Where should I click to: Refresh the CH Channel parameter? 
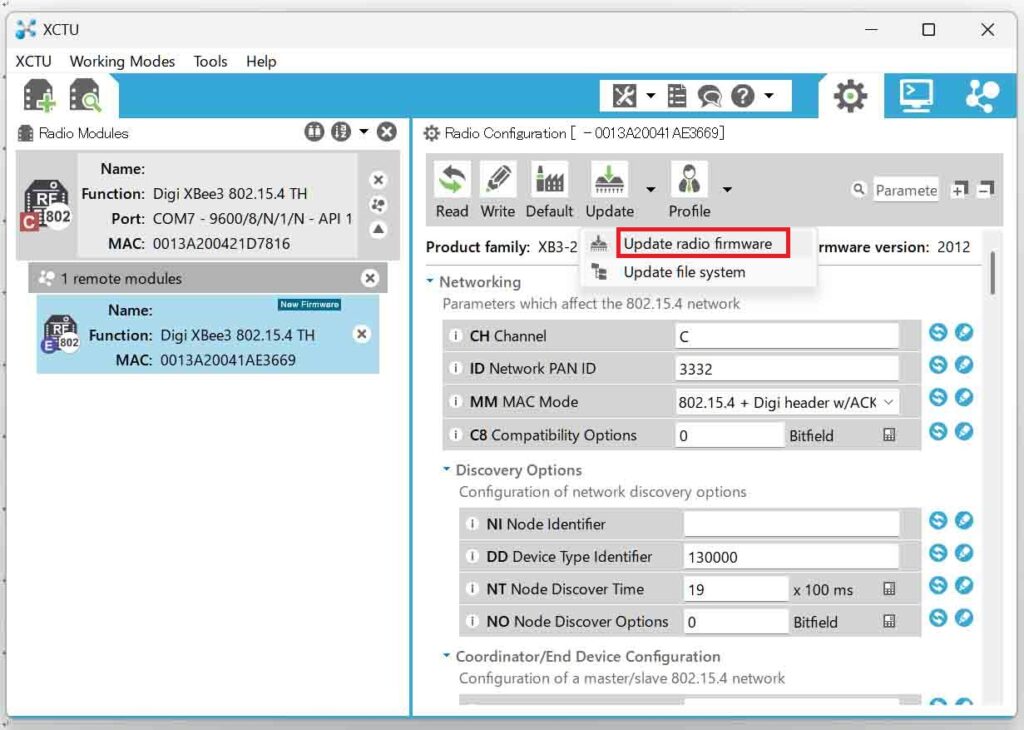pyautogui.click(x=938, y=332)
